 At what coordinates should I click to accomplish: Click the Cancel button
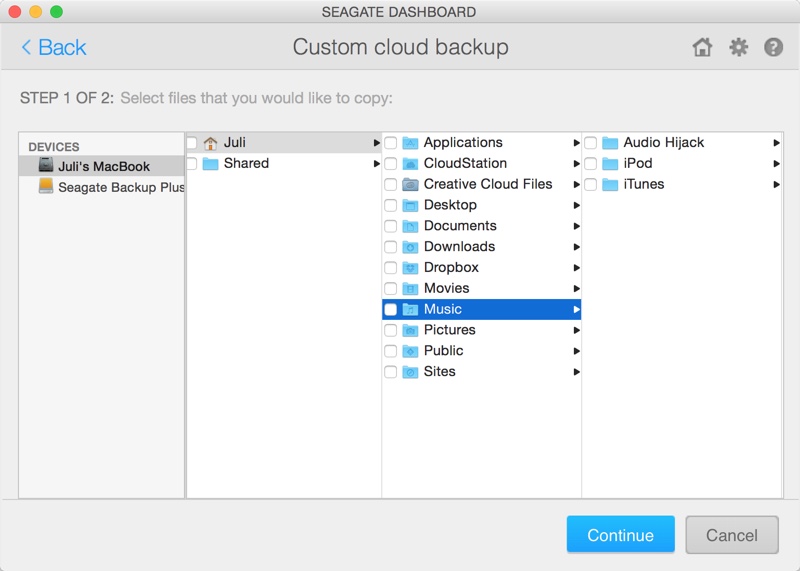click(x=731, y=535)
